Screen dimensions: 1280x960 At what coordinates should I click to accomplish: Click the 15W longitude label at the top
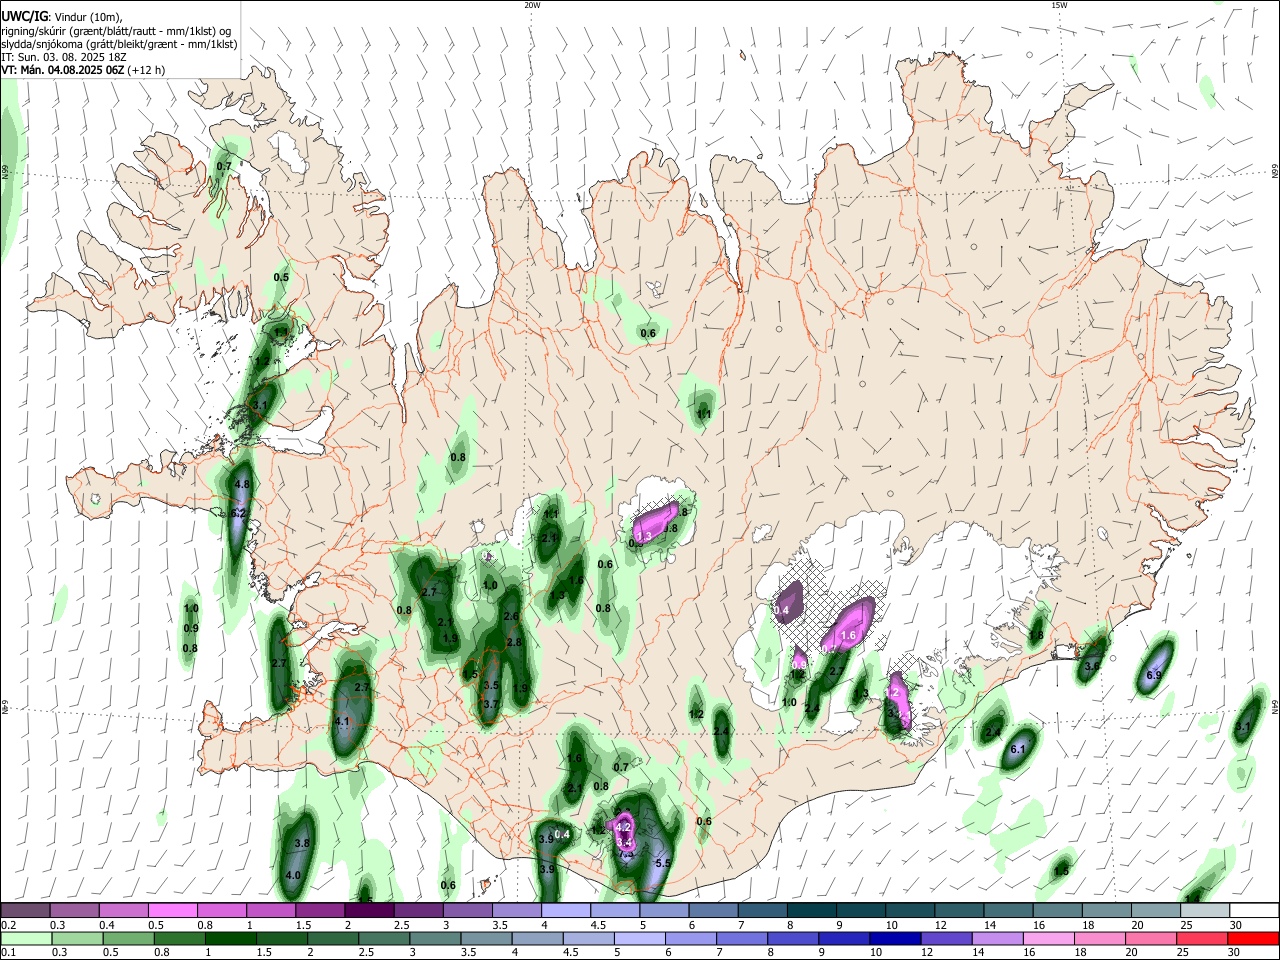point(1059,5)
